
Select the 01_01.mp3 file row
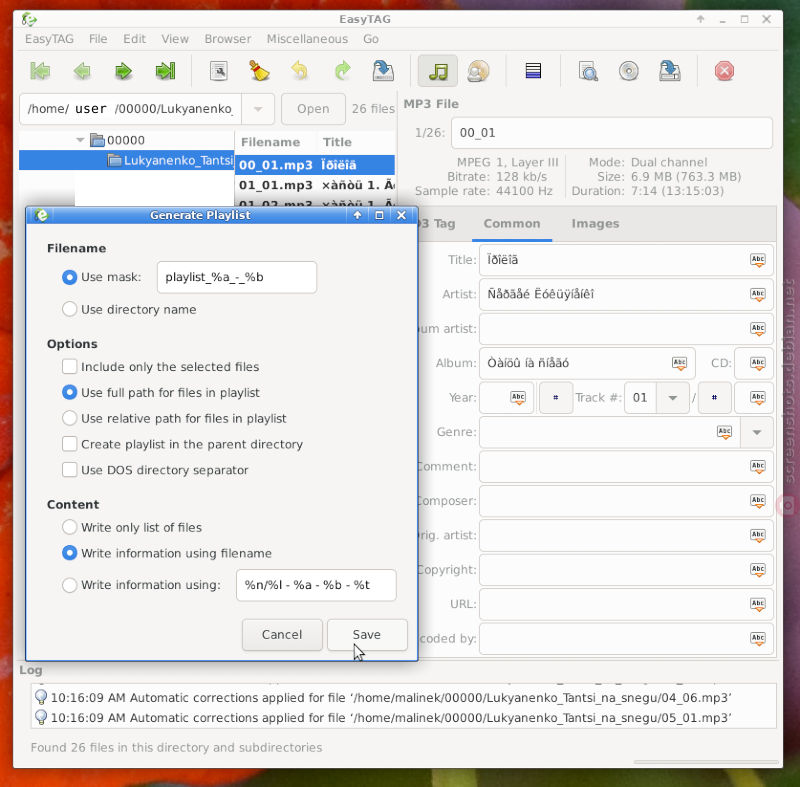tap(315, 185)
